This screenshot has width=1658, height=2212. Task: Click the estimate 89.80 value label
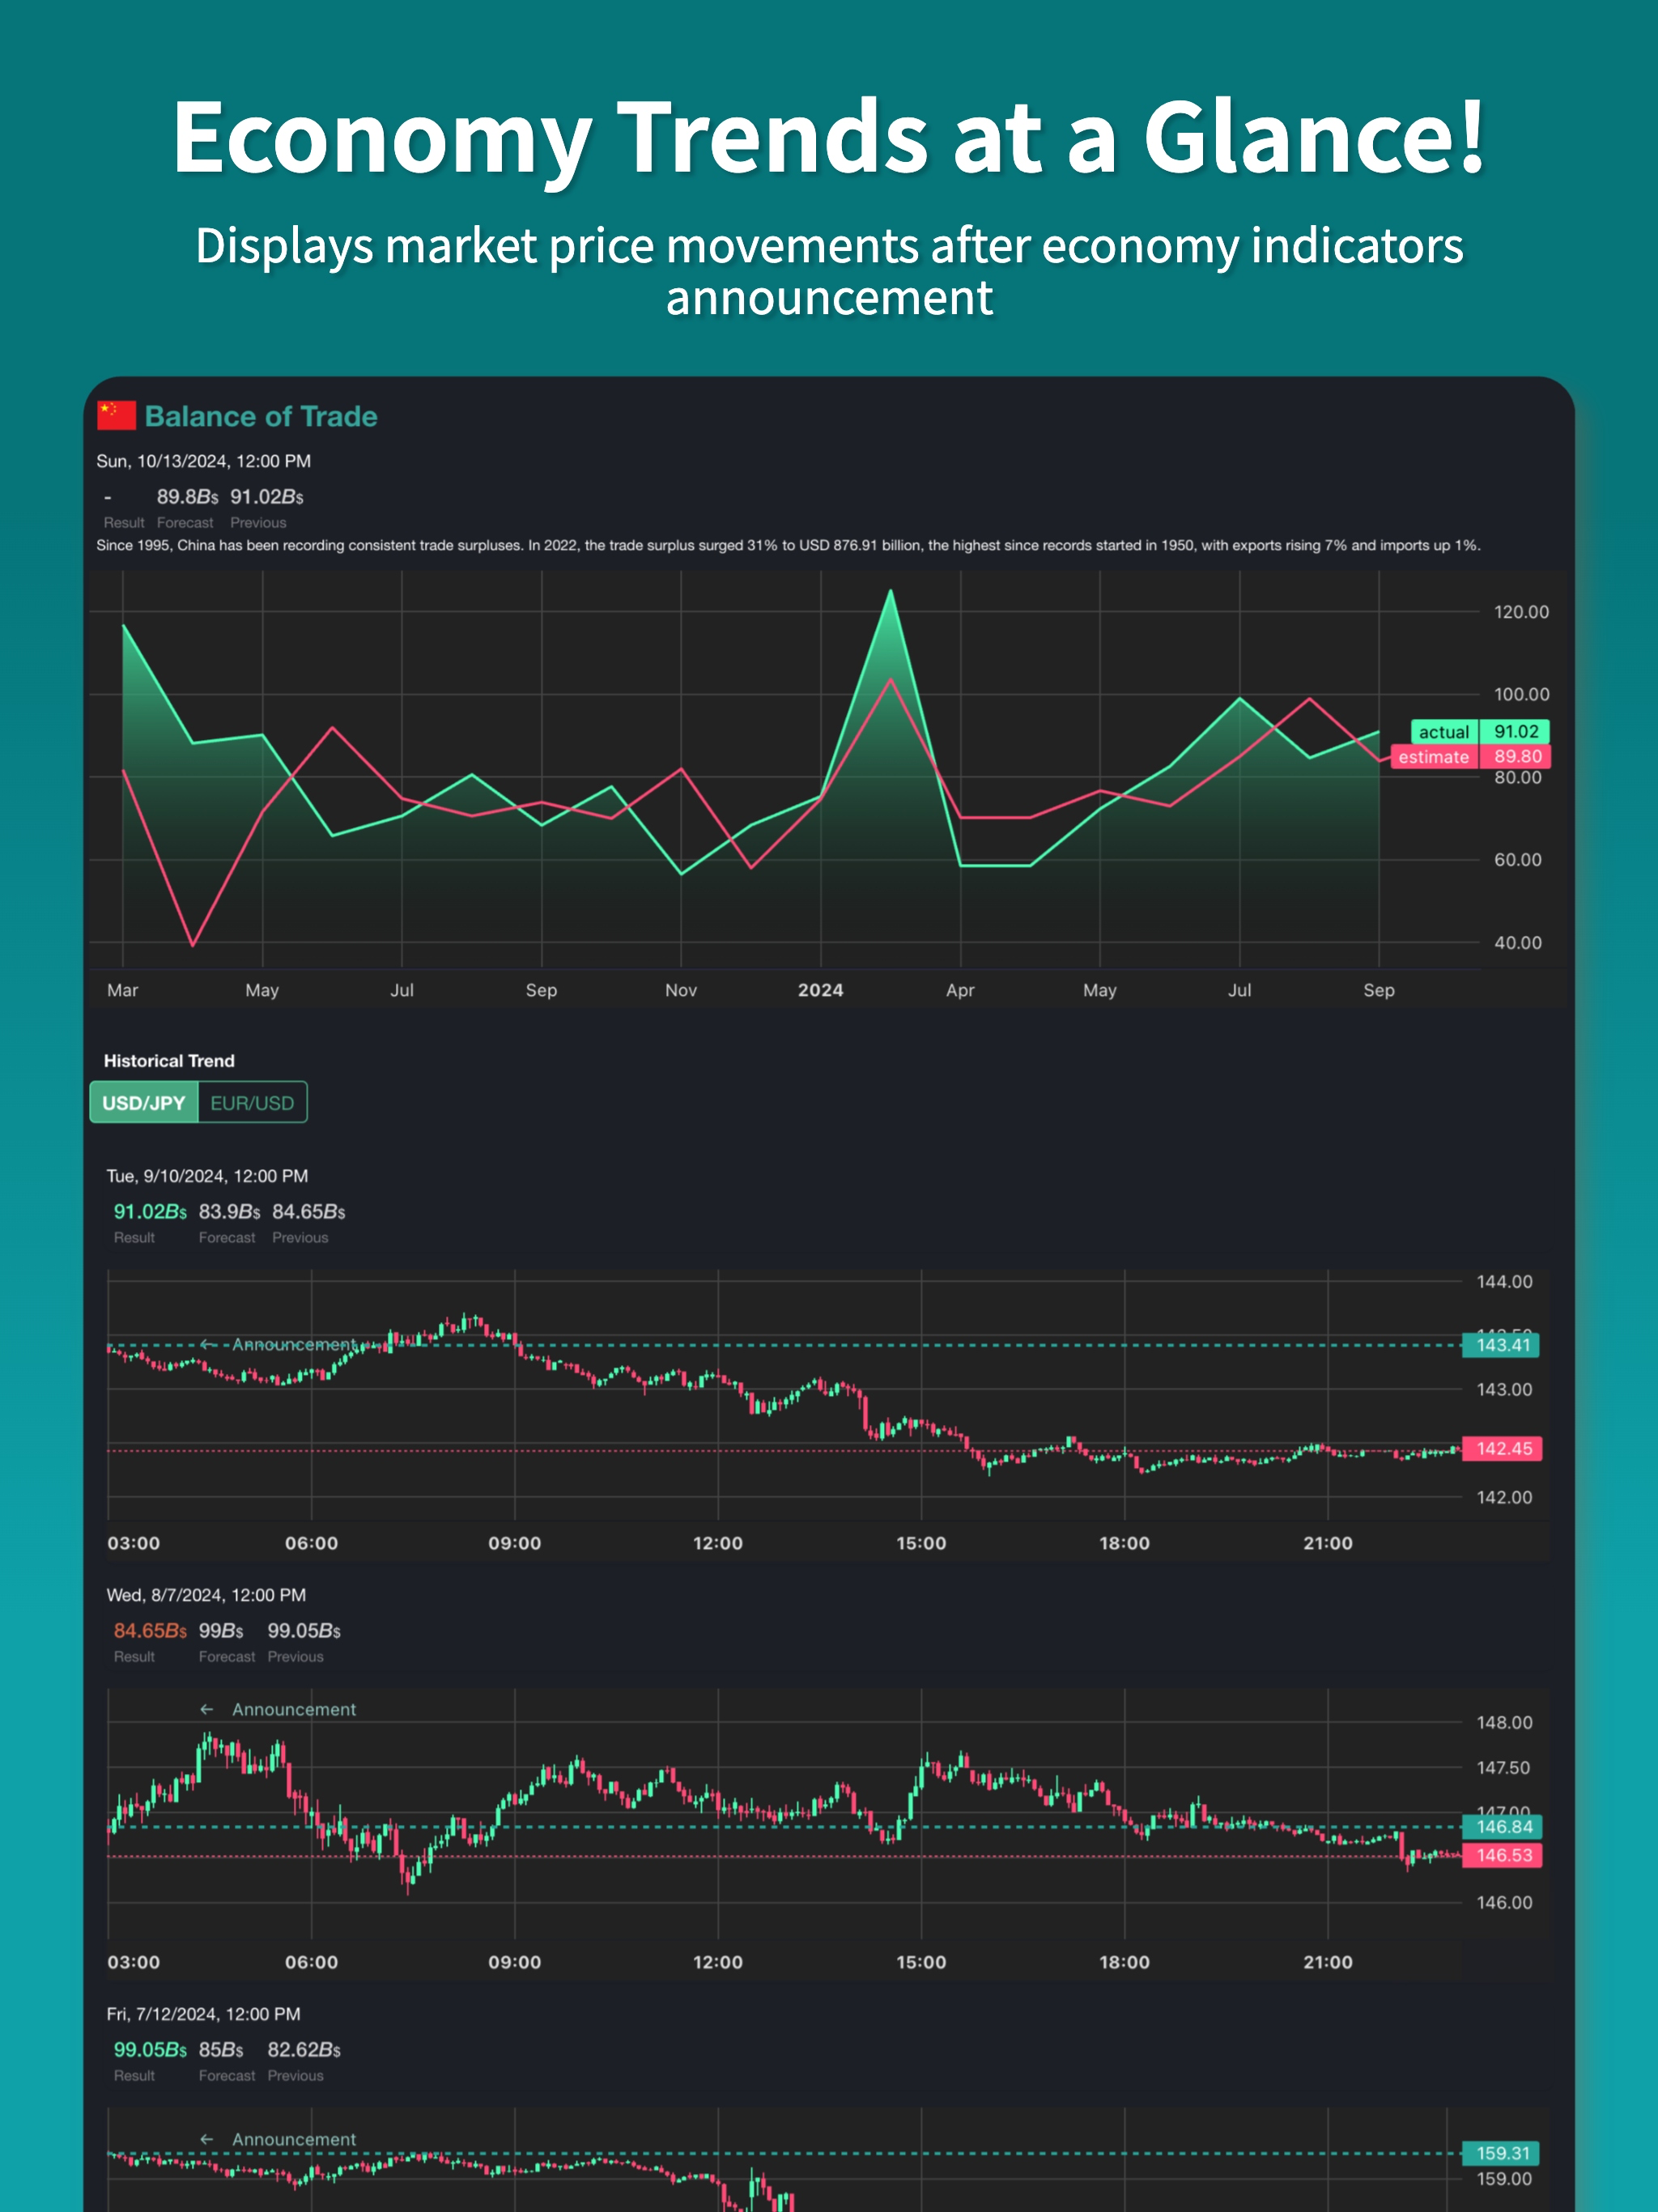[1470, 757]
